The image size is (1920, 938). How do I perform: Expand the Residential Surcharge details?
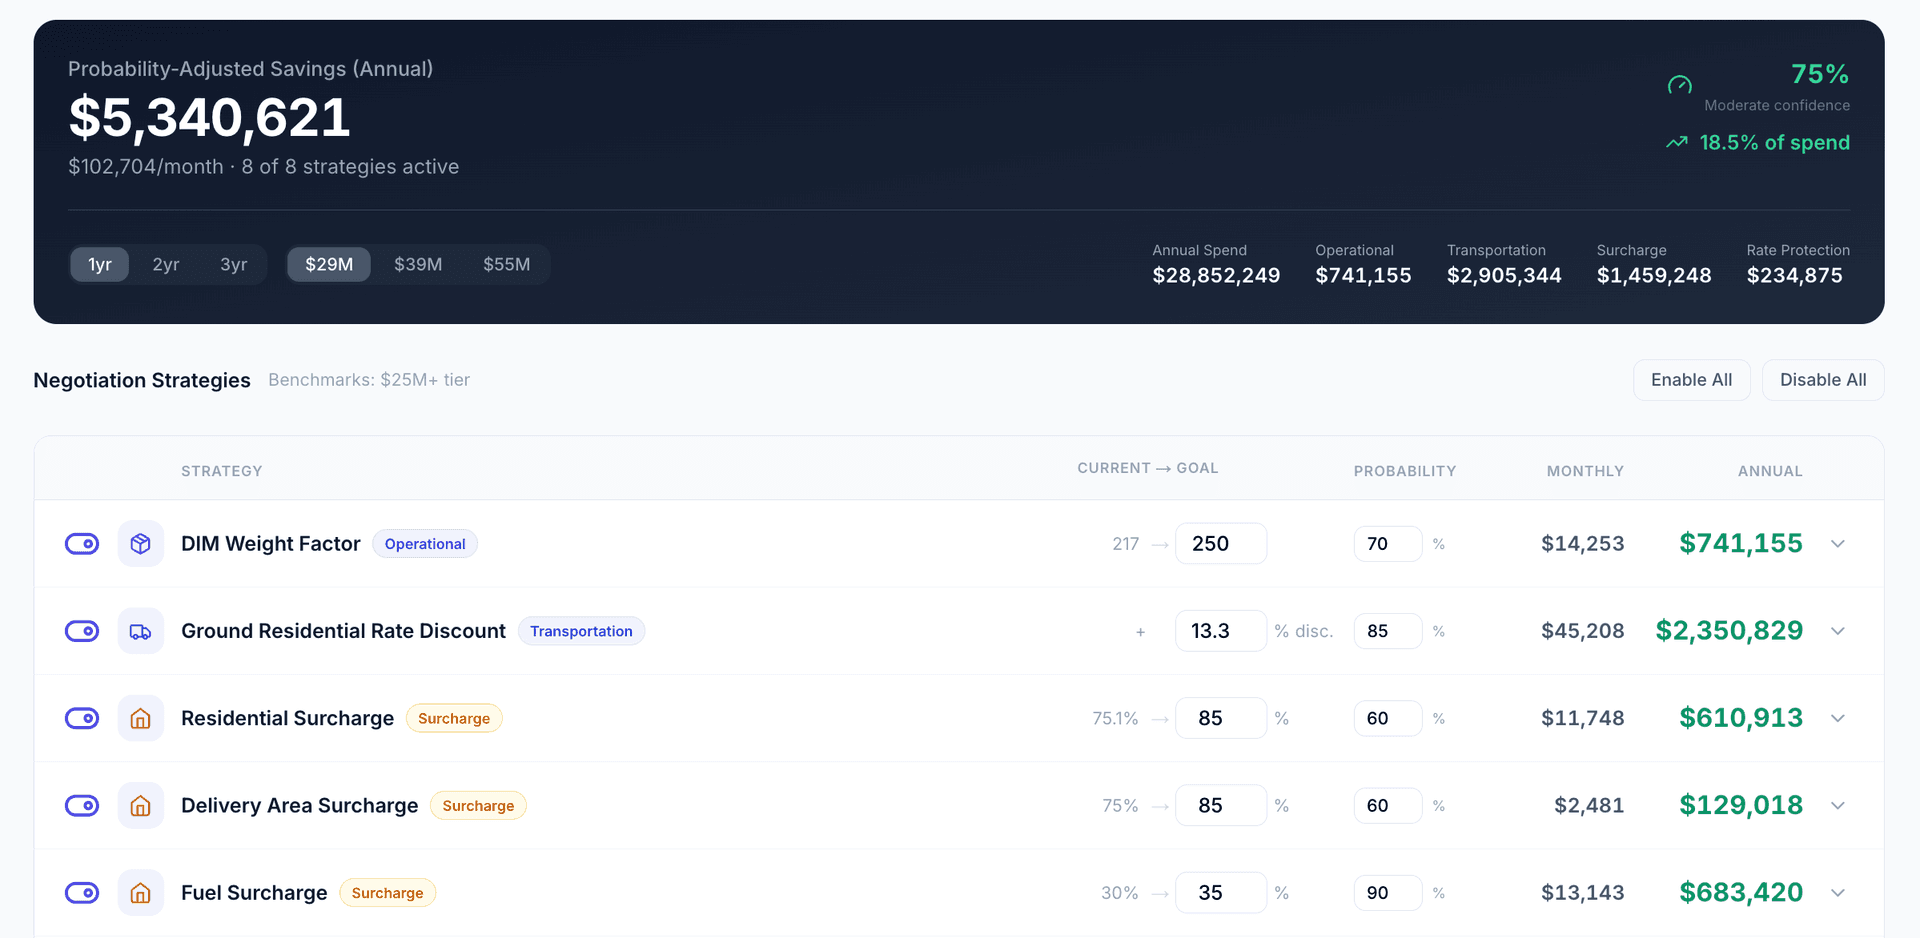pos(1839,718)
